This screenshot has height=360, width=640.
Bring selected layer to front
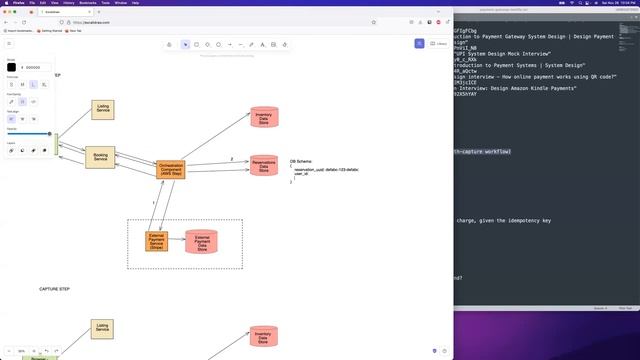(x=44, y=151)
